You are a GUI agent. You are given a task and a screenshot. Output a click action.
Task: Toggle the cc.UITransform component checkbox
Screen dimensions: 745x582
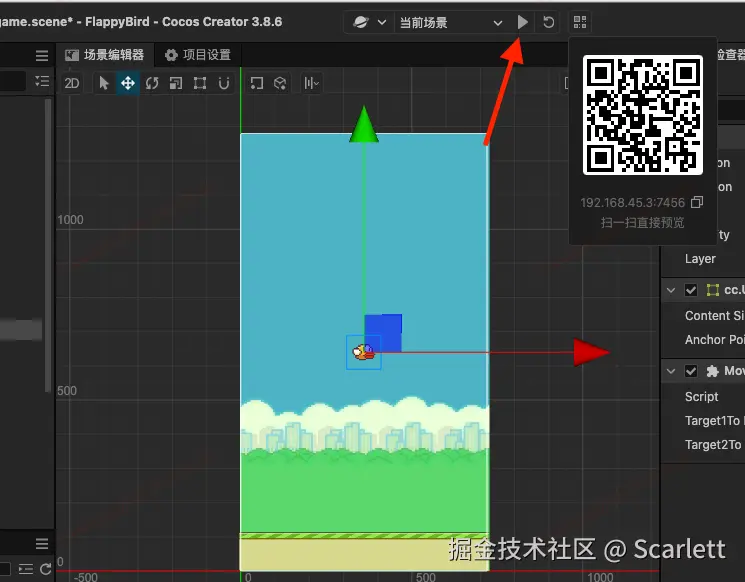point(691,290)
